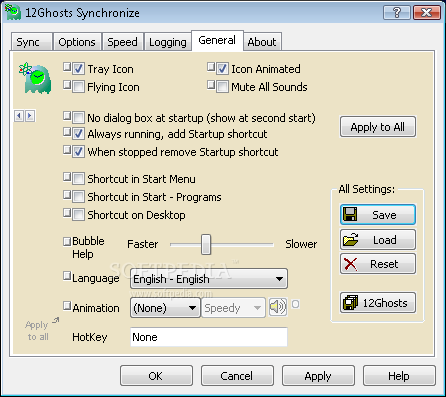Click the right arrow below ghost icon
Screen dimensions: 446x397
(x=30, y=116)
